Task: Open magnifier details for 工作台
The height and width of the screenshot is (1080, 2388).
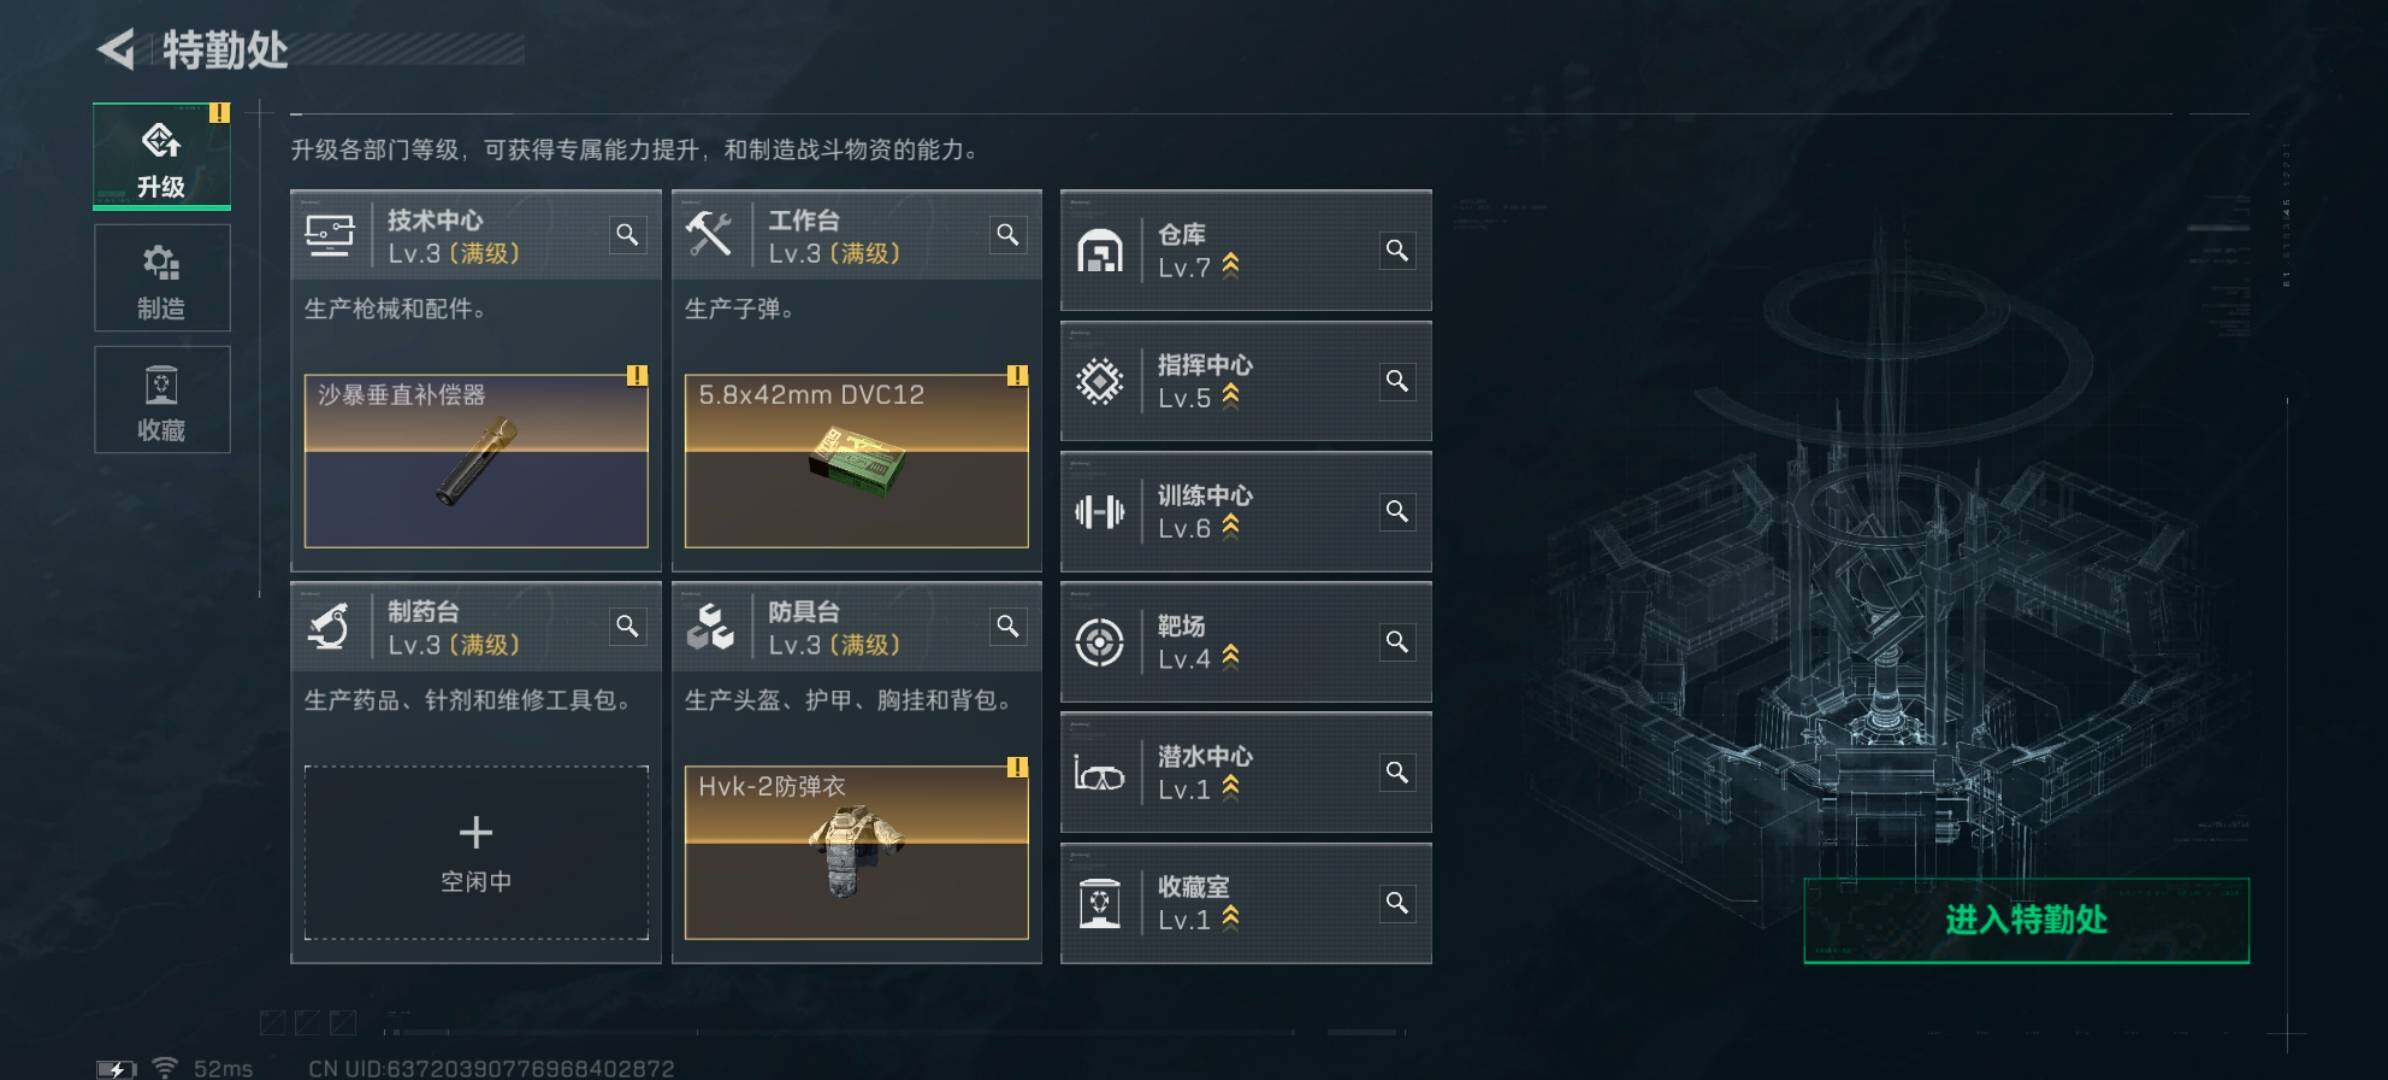Action: (x=1008, y=235)
